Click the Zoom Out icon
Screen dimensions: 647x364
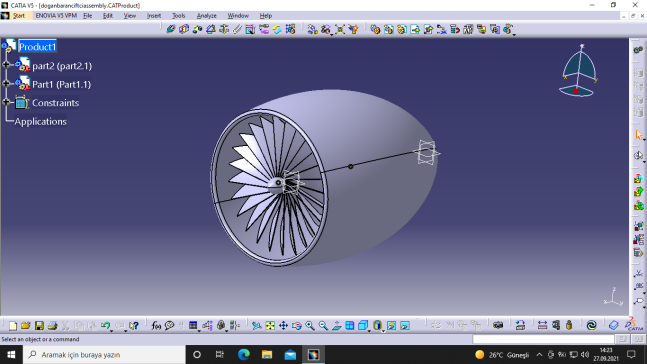[323, 326]
